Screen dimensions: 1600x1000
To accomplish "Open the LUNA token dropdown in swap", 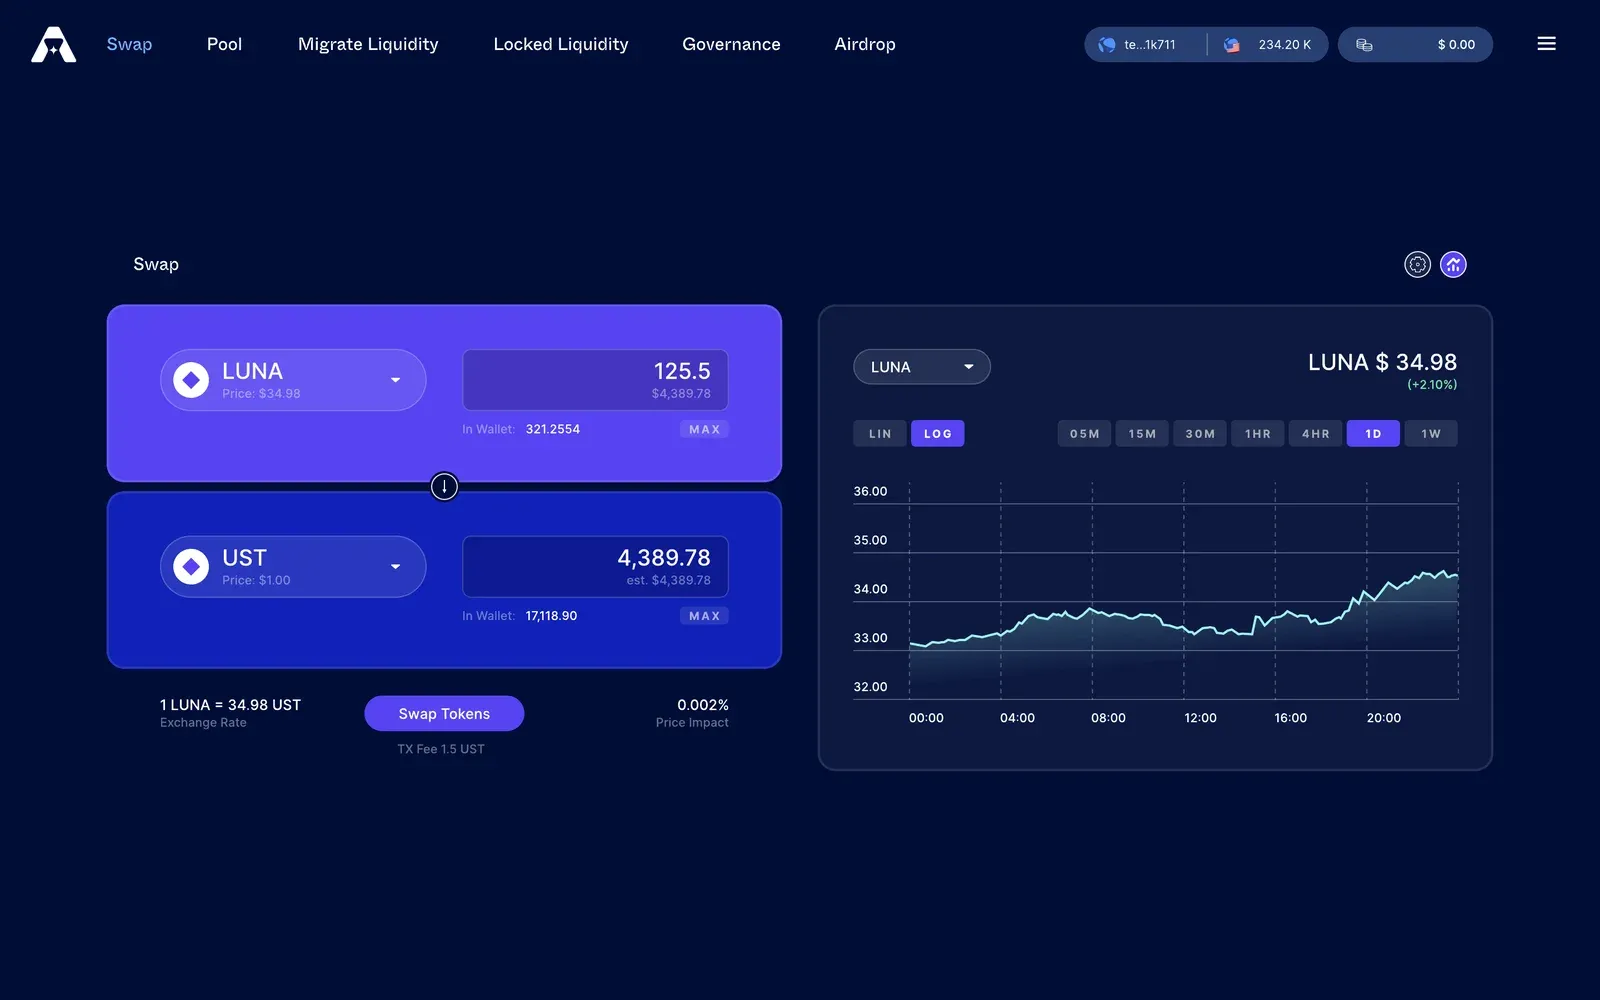I will tap(293, 380).
